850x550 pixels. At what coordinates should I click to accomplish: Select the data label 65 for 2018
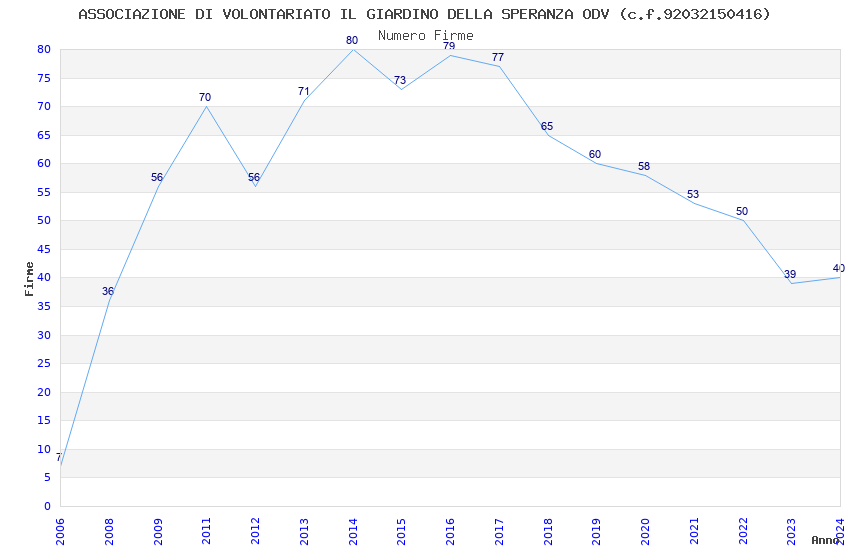coord(547,126)
